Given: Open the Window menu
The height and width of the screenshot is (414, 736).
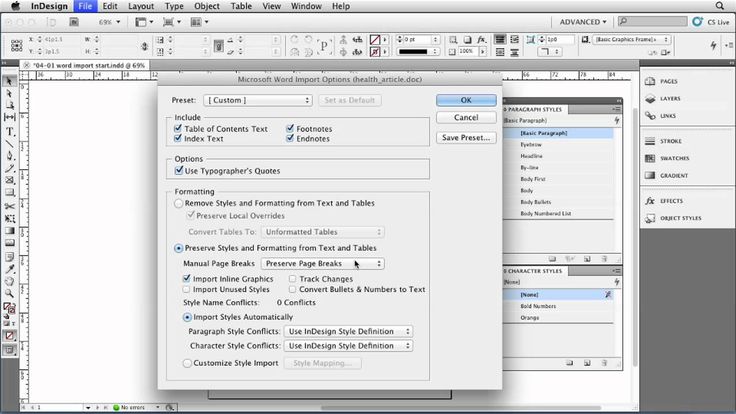Looking at the screenshot, I should (x=306, y=6).
